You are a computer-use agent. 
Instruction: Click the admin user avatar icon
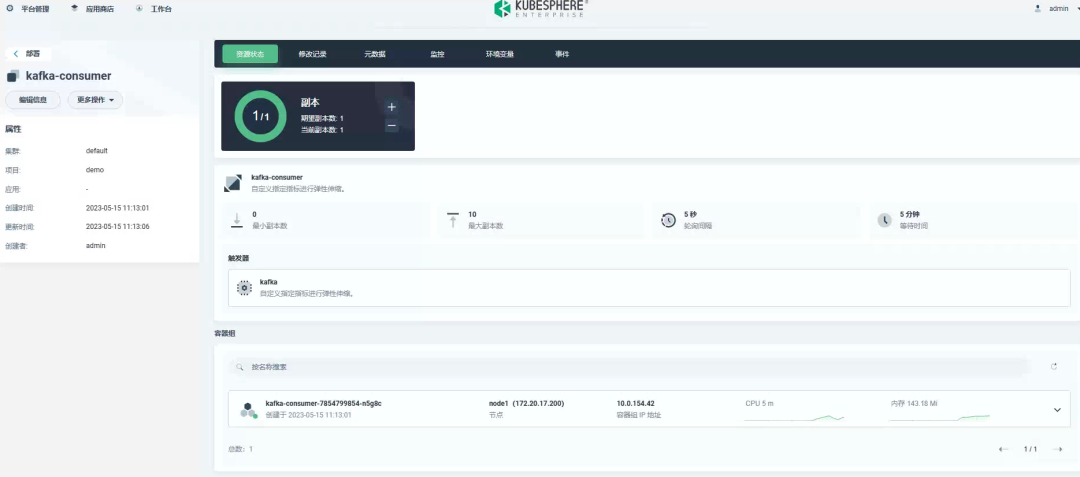click(x=1037, y=8)
